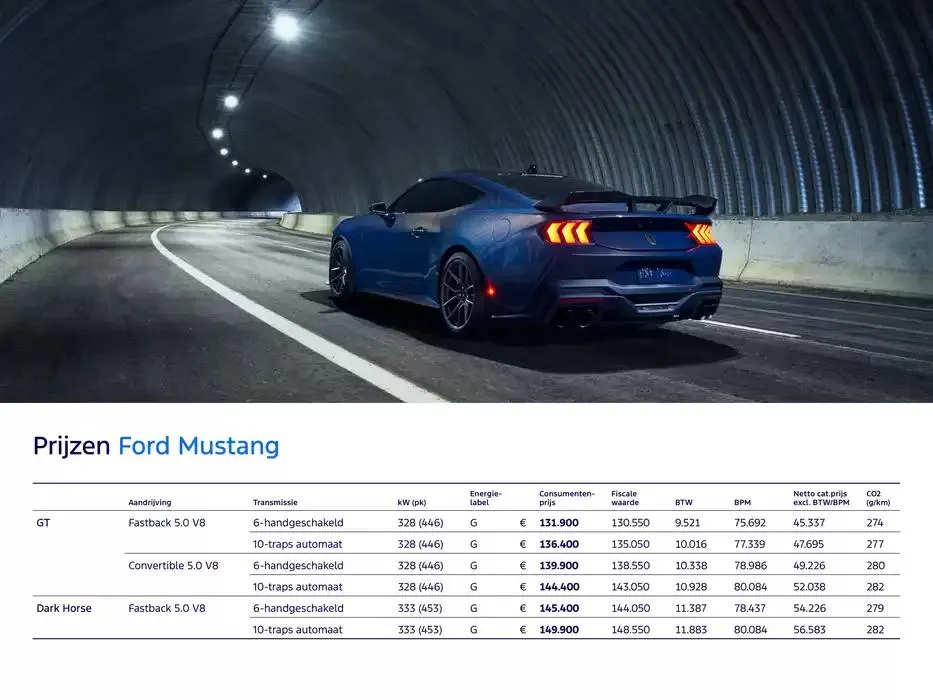The height and width of the screenshot is (700, 933).
Task: Select the Dark Horse model label
Action: tap(63, 608)
